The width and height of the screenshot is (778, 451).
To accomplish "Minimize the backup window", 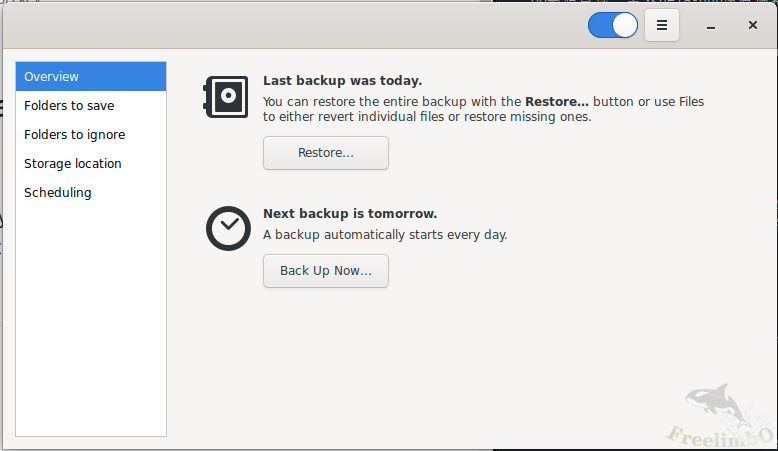I will click(710, 25).
